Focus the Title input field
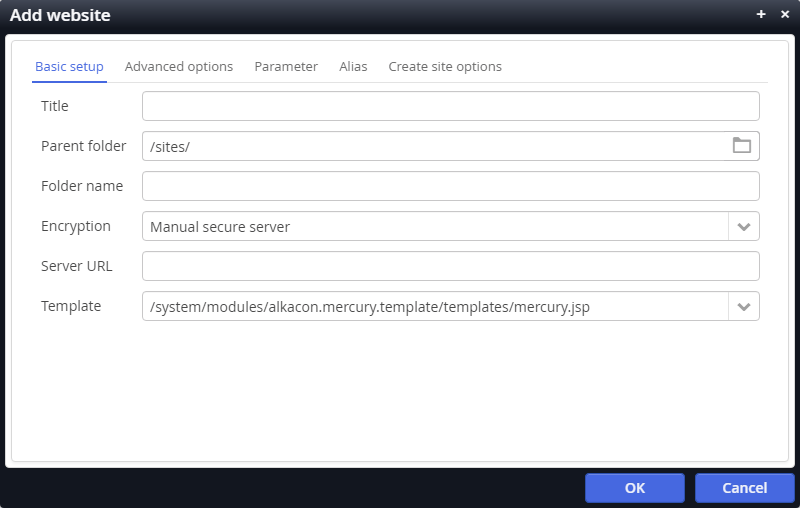The height and width of the screenshot is (508, 800). click(451, 106)
